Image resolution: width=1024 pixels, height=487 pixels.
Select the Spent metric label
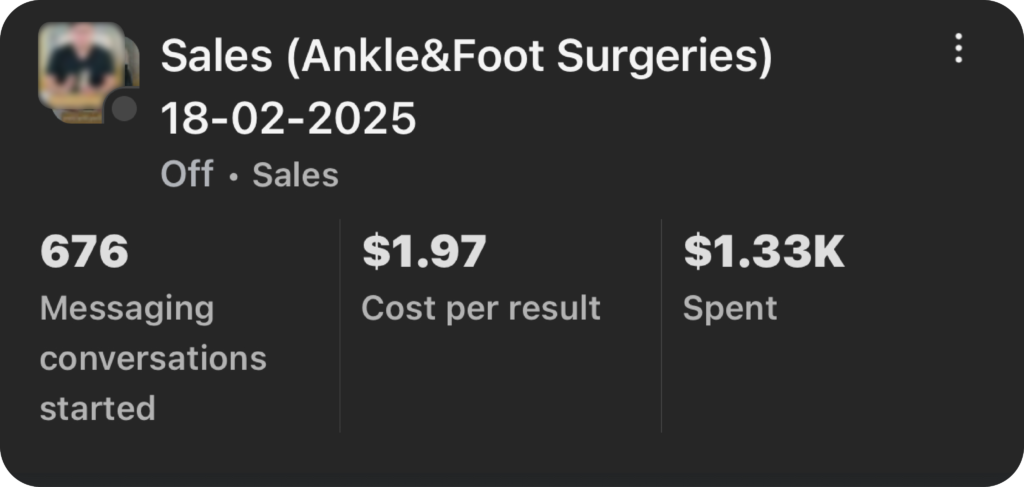729,308
